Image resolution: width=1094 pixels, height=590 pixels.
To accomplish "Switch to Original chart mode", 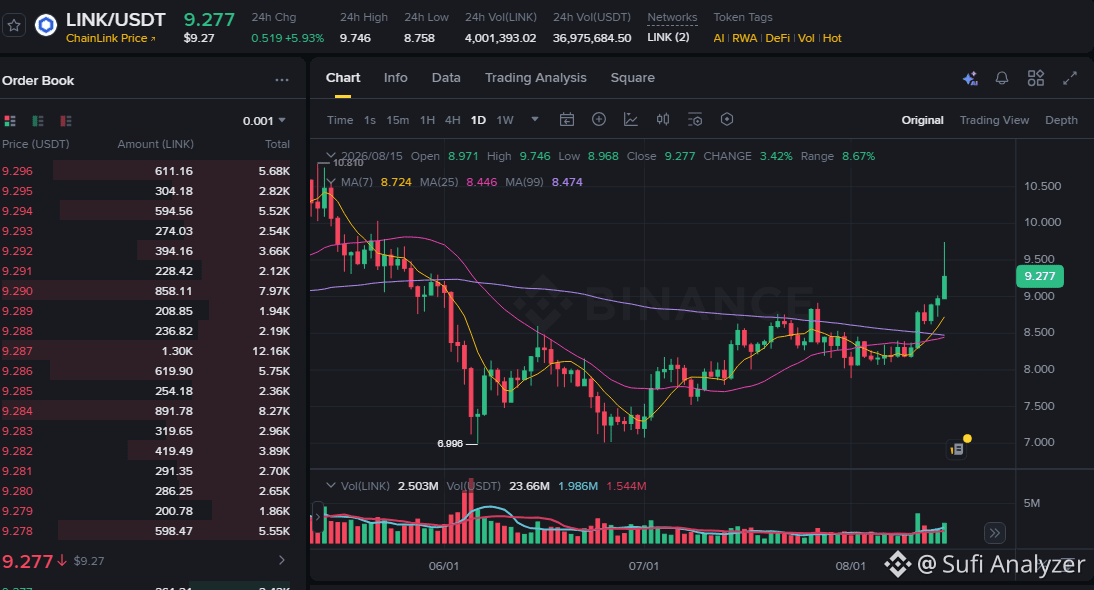I will coord(922,120).
